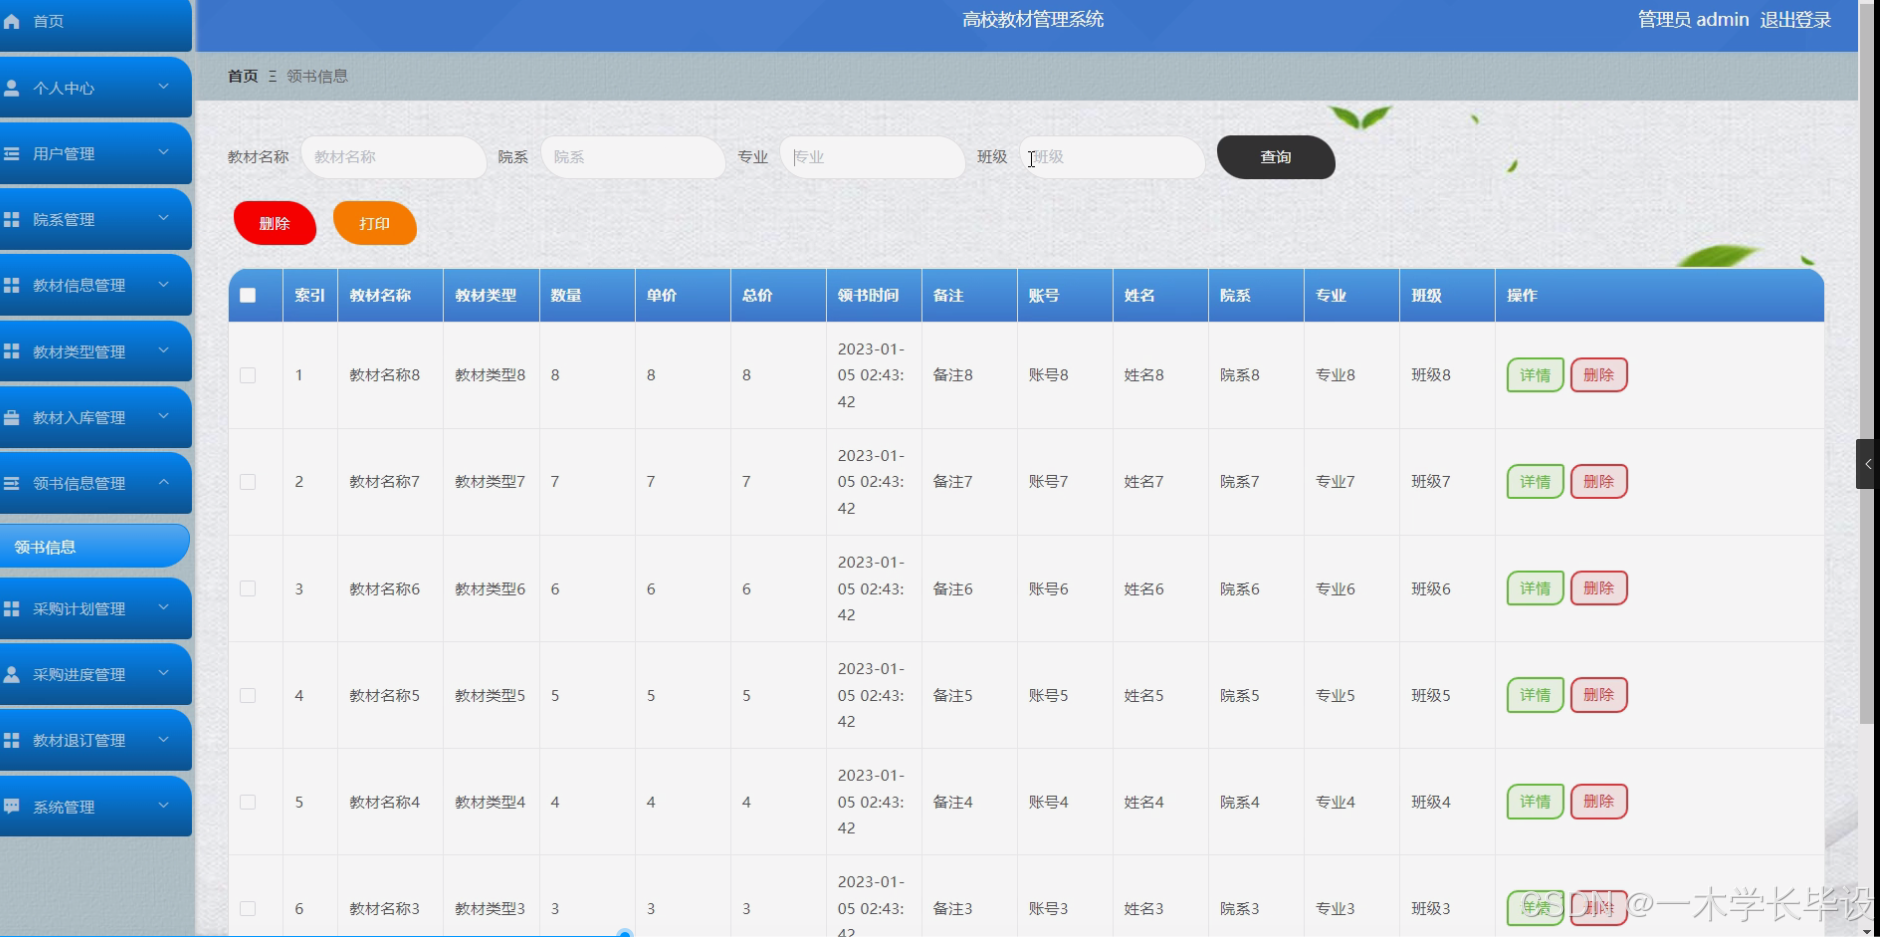Open 详情 for 教材名称7 row
The image size is (1880, 937).
tap(1535, 482)
